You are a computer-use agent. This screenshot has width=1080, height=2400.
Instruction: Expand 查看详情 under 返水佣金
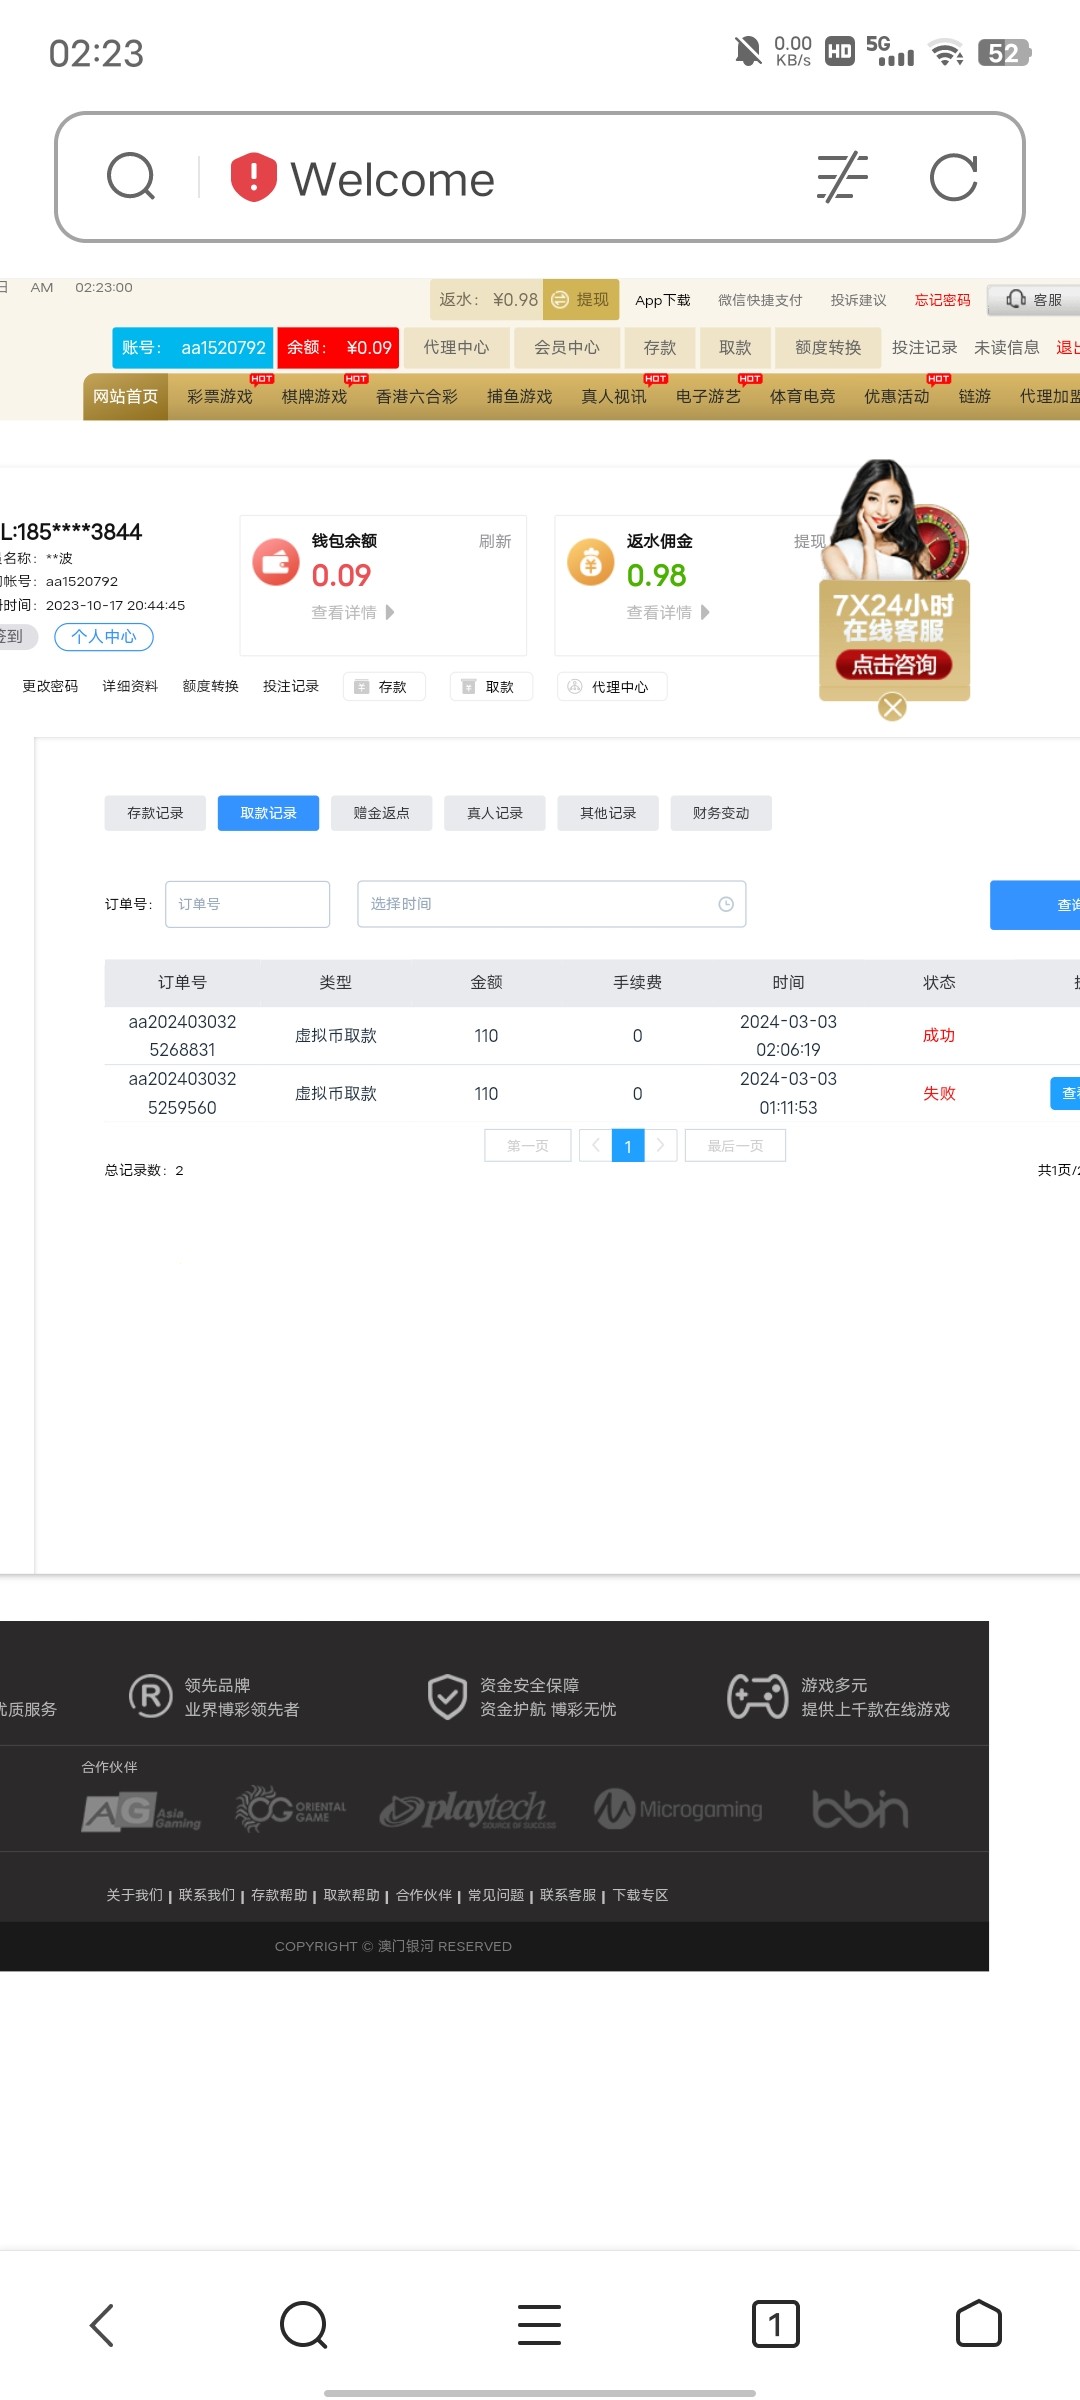pos(667,612)
